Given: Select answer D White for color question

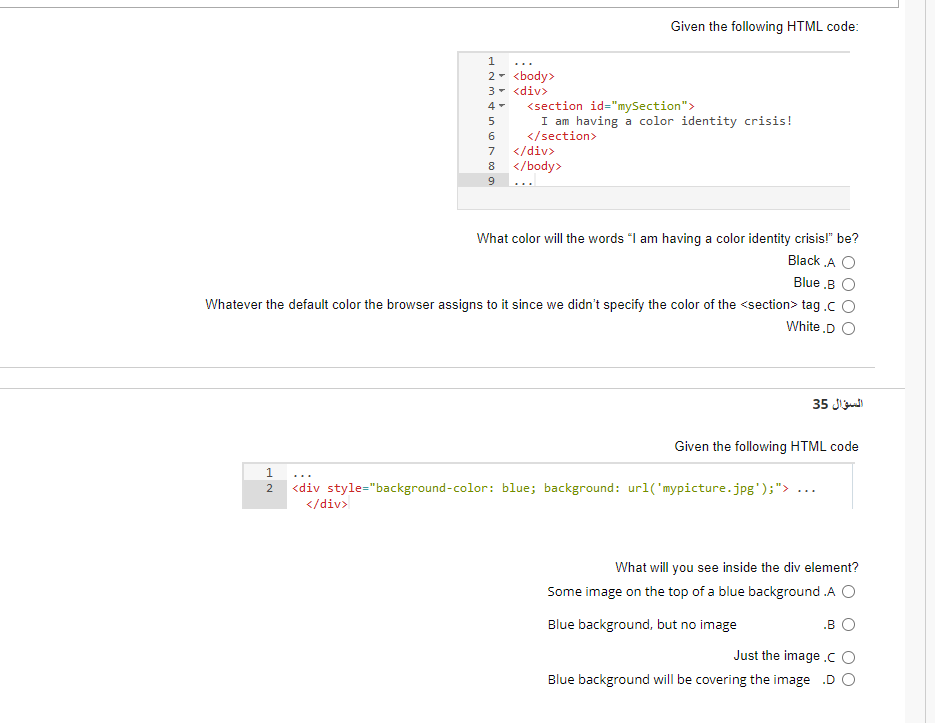Looking at the screenshot, I should 849,329.
